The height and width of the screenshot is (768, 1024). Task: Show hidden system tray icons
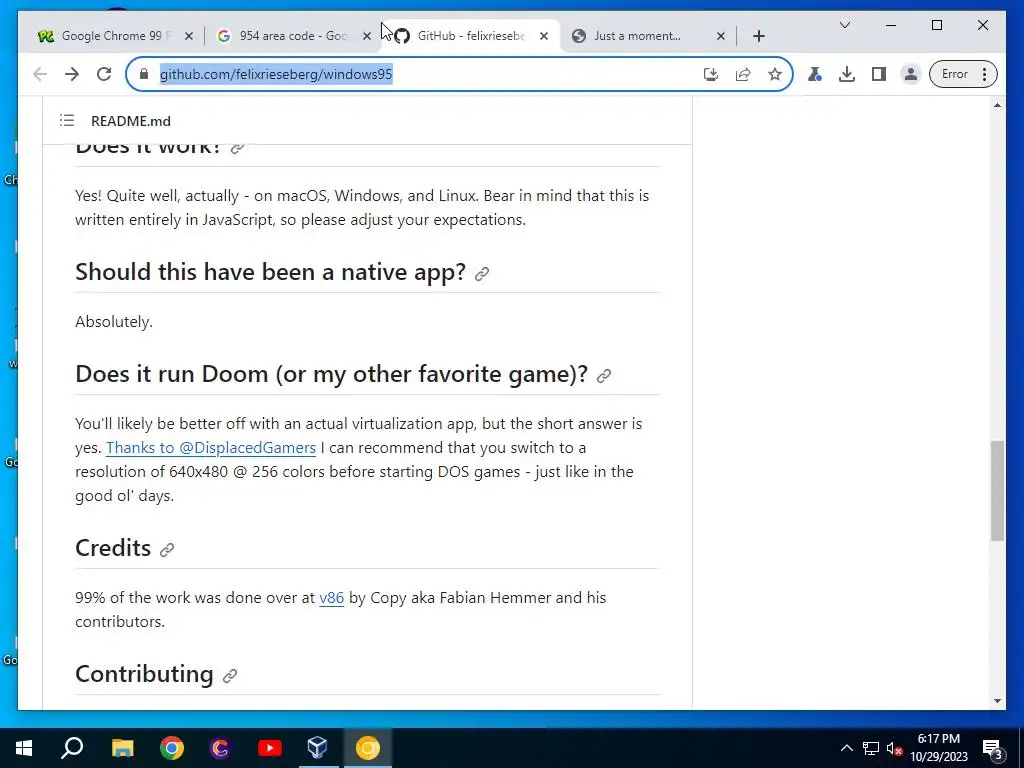(x=846, y=748)
